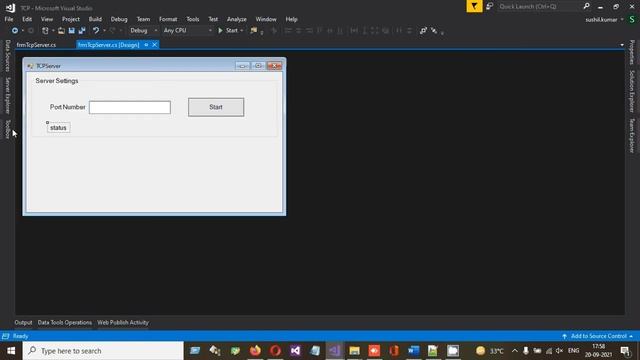Open a file using the folder icon
This screenshot has height=360, width=640.
point(61,31)
